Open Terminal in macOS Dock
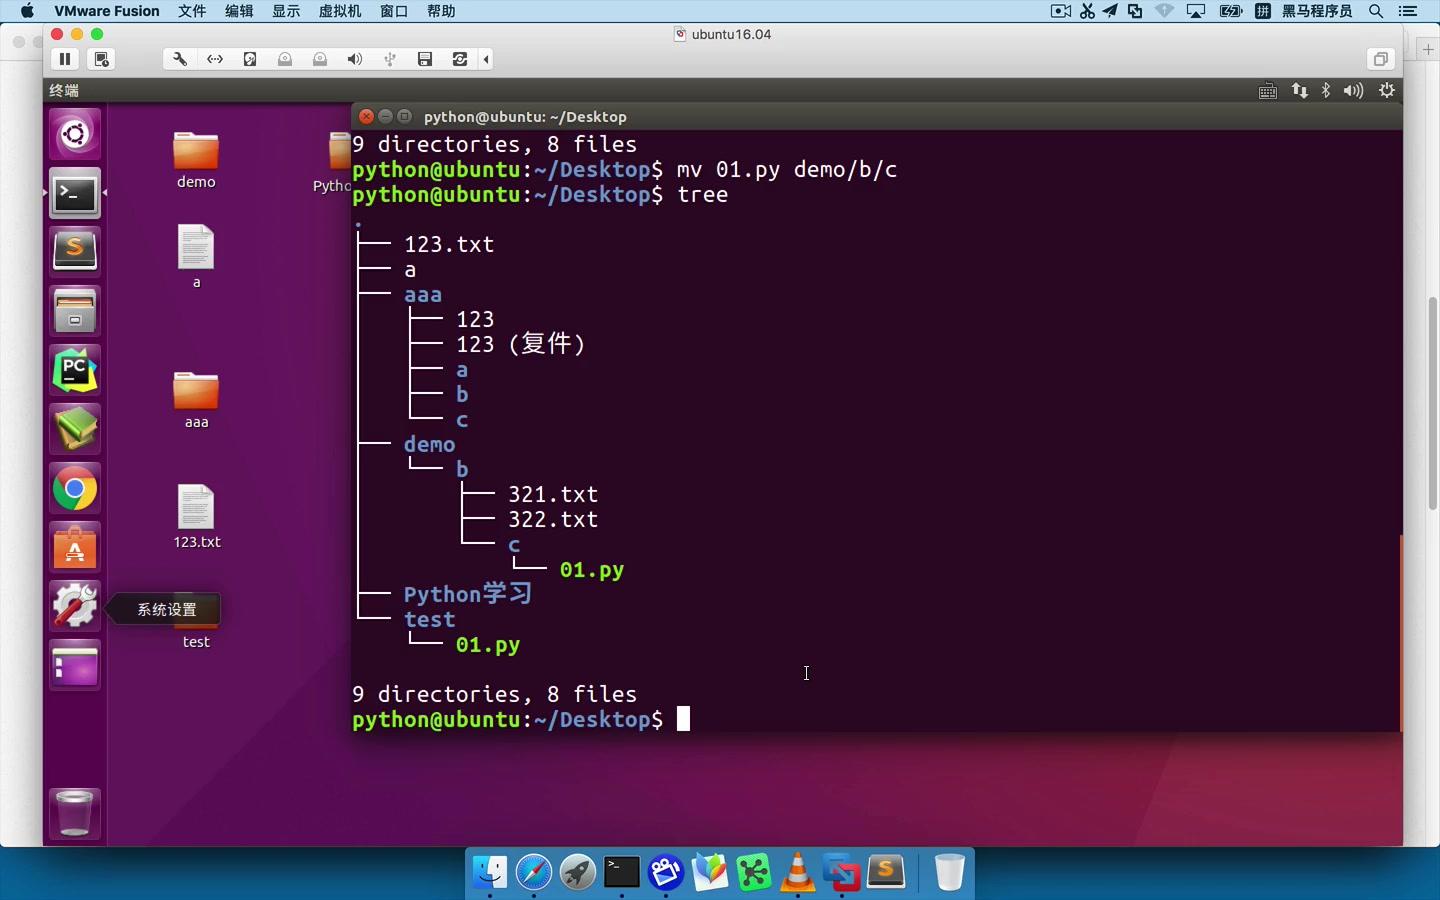Screen dimensions: 1440x900 pyautogui.click(x=622, y=873)
